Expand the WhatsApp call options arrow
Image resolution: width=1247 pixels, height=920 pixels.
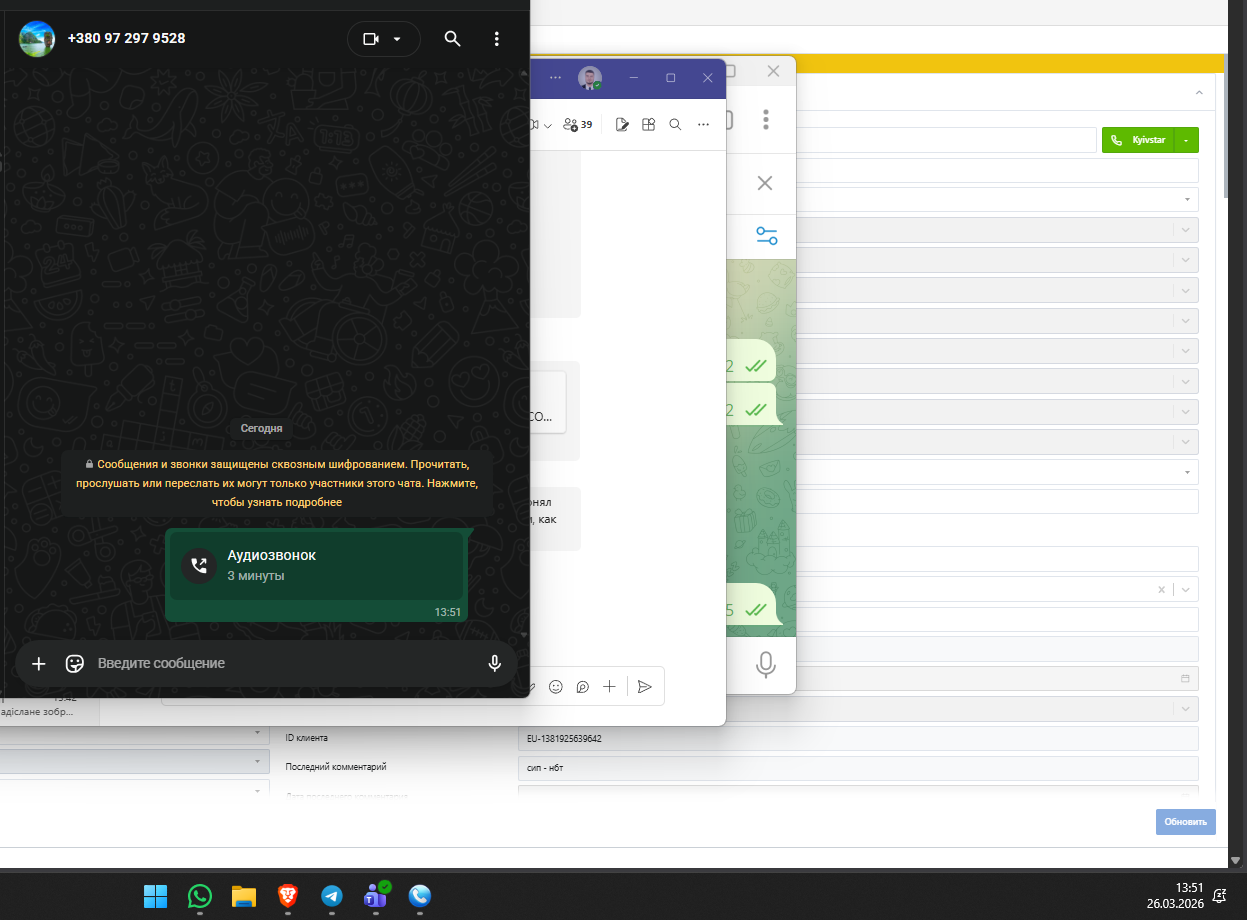pos(397,39)
